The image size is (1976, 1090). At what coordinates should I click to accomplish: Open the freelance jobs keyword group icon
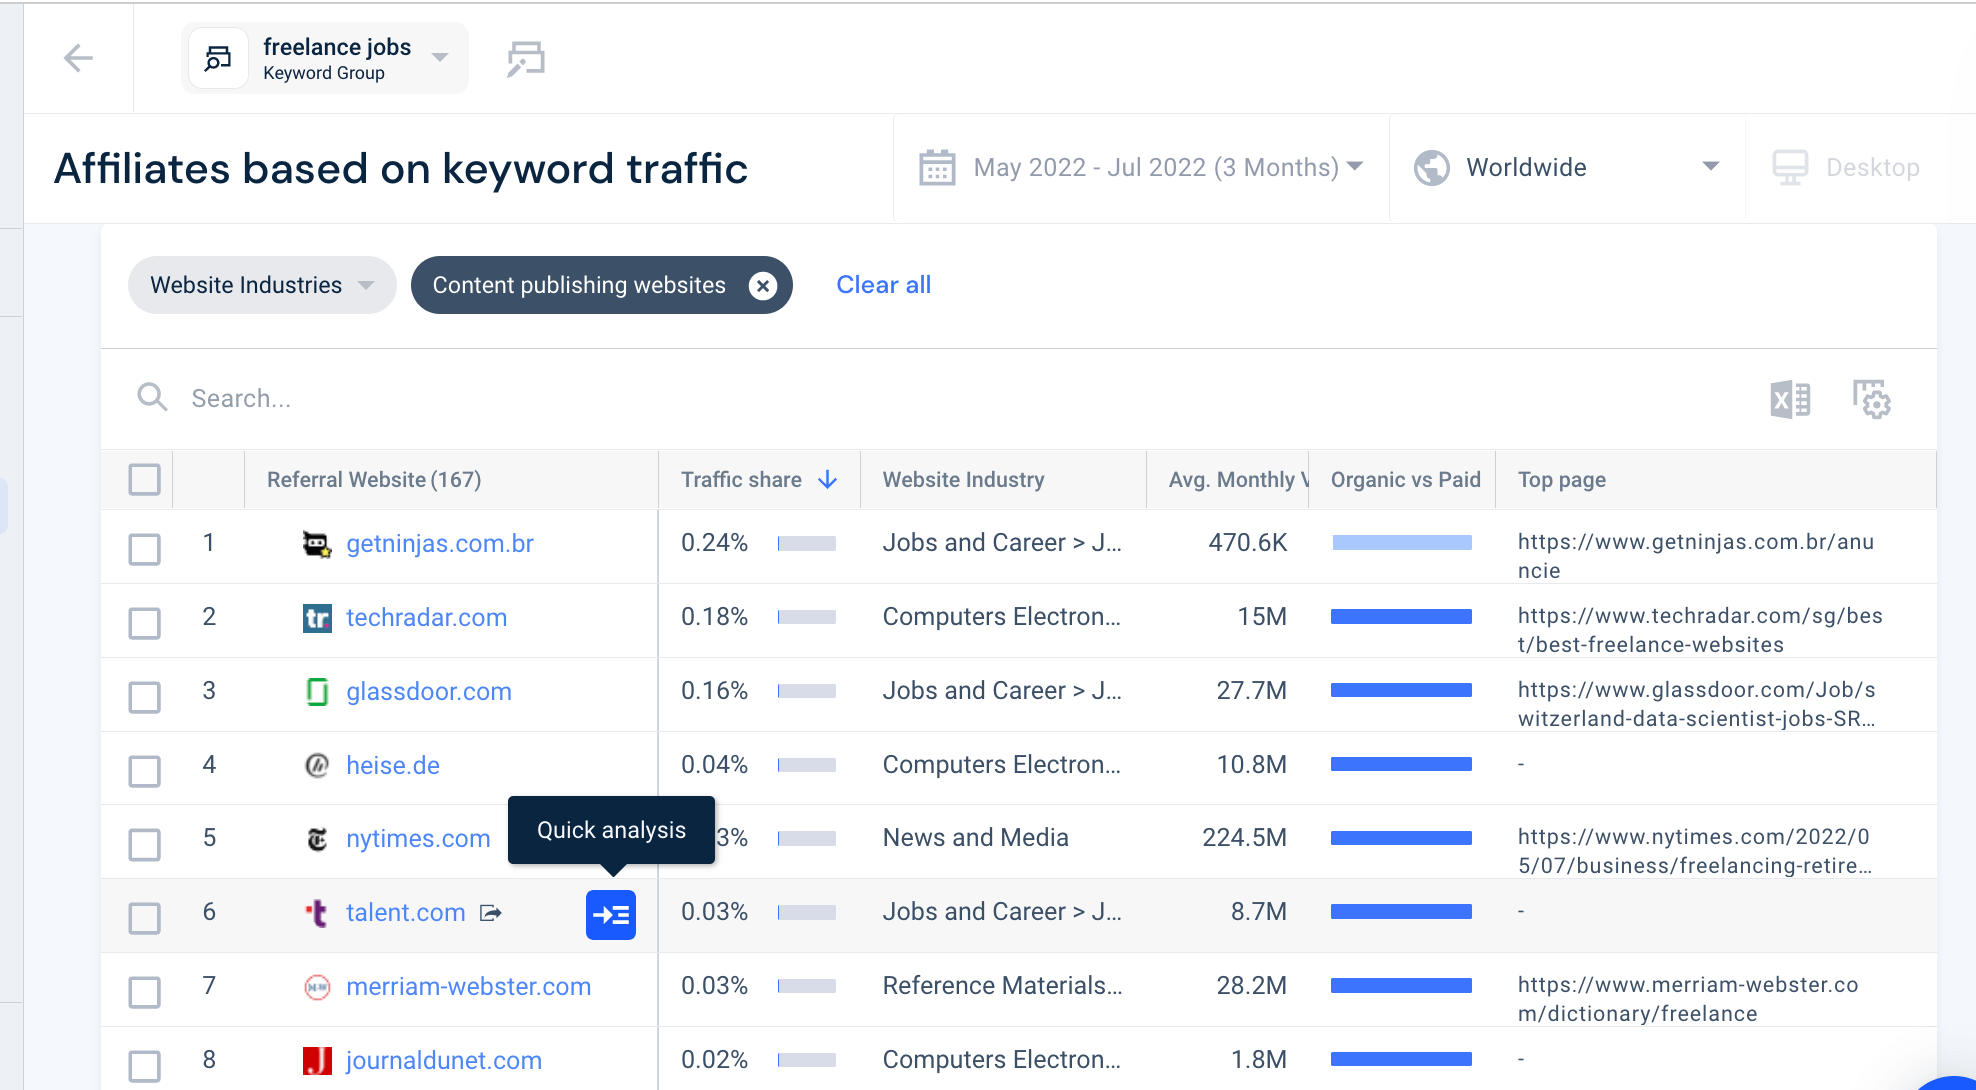[x=218, y=59]
